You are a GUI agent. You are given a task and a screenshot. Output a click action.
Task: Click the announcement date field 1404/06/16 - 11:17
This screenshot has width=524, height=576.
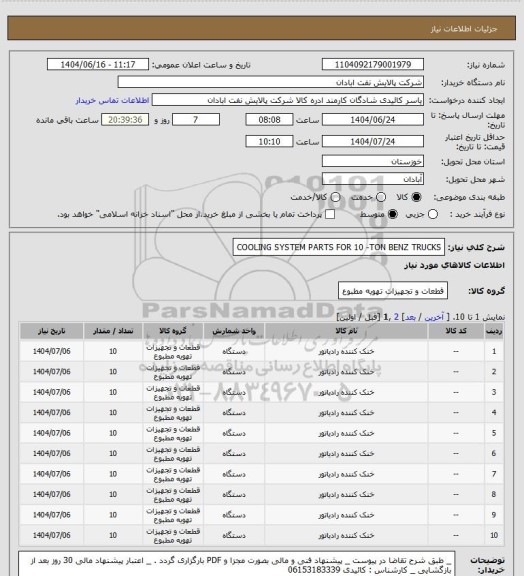coord(98,64)
